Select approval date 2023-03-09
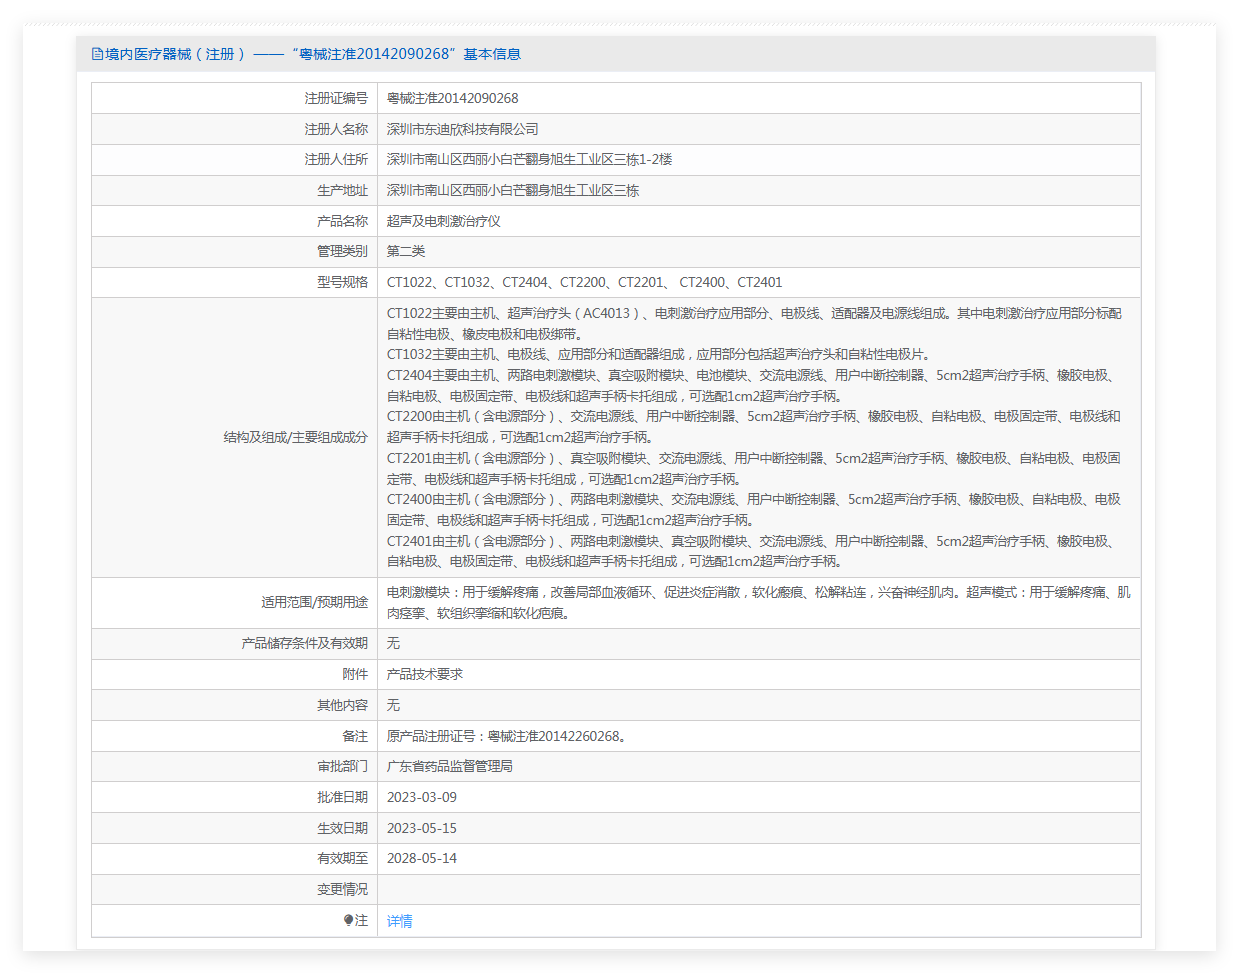Viewport: 1239px width, 974px height. (422, 797)
